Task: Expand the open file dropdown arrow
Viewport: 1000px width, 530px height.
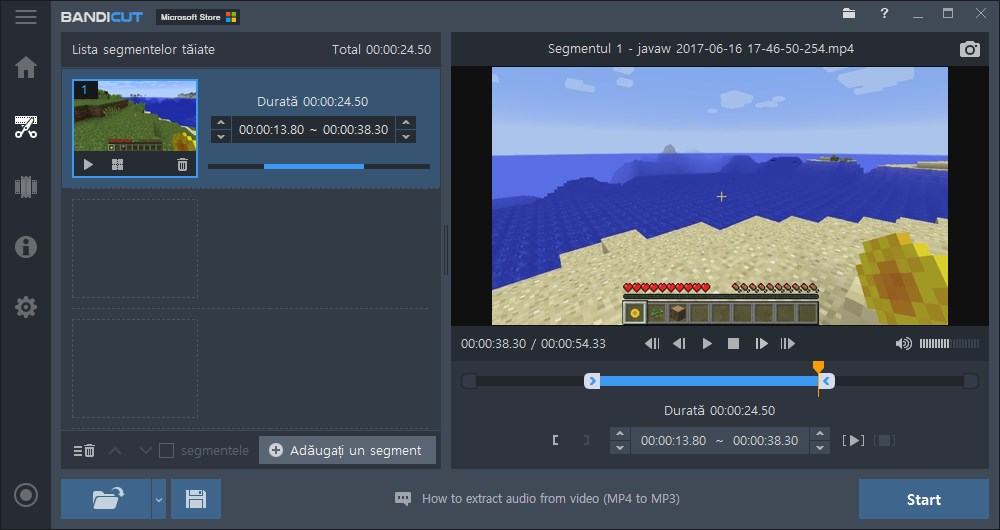Action: click(159, 499)
